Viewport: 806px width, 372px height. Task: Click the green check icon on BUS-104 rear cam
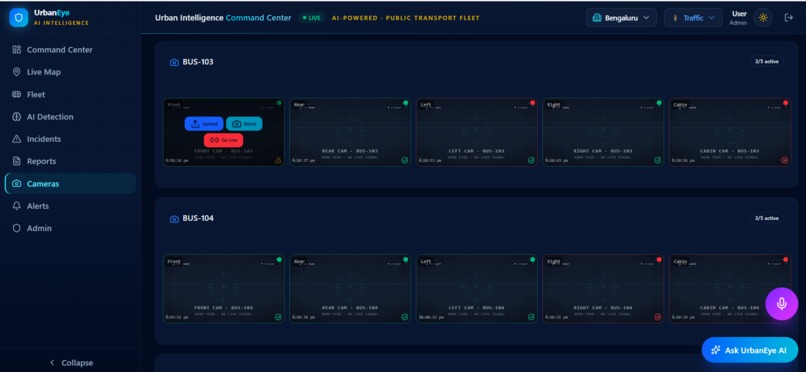405,317
